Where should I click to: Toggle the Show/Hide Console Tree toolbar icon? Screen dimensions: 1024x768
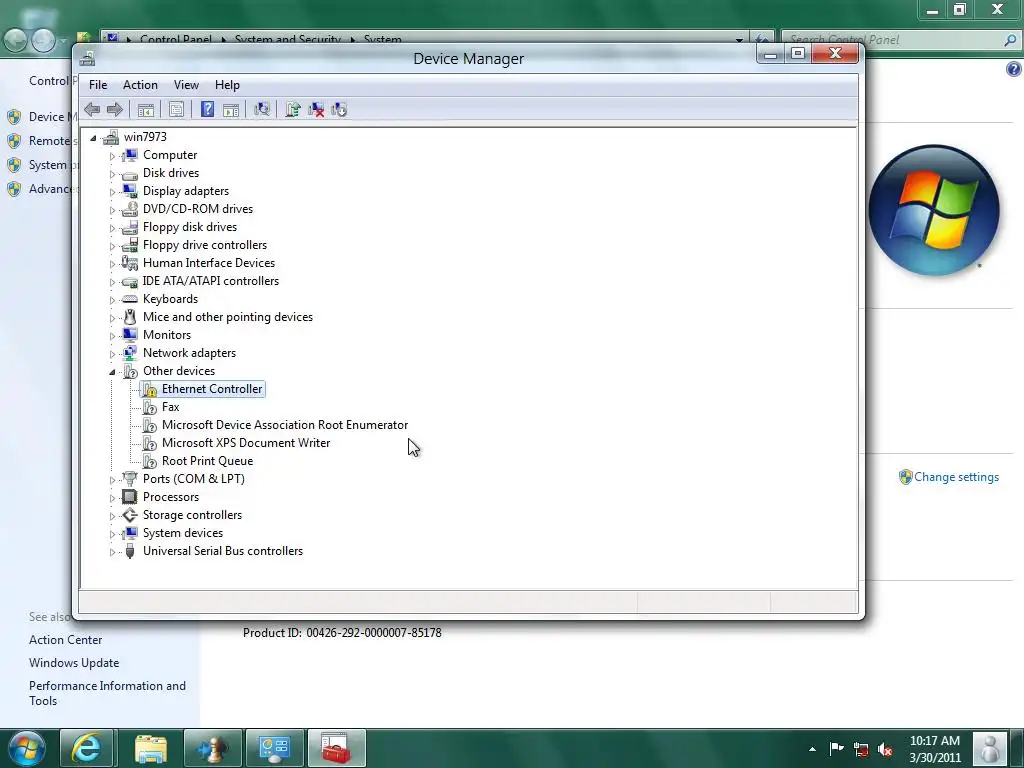pyautogui.click(x=146, y=110)
